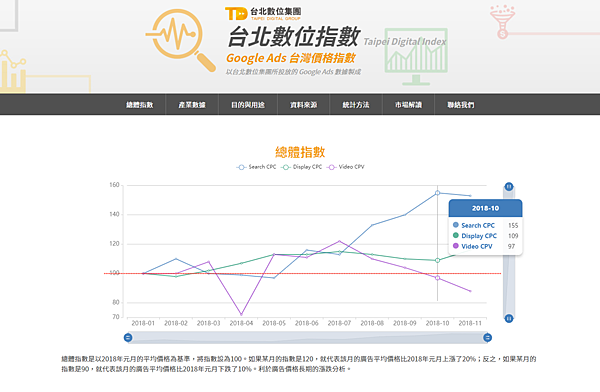
Task: Click the 總體指數 chart title
Action: click(300, 152)
